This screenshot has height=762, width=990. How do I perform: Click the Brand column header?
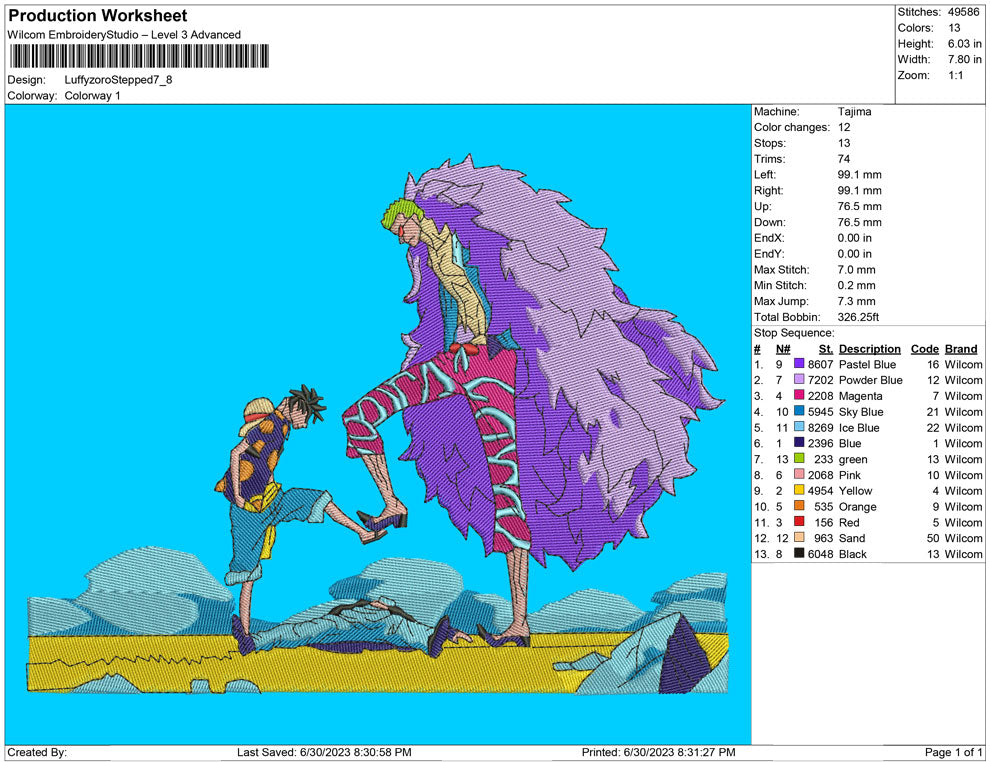point(961,349)
